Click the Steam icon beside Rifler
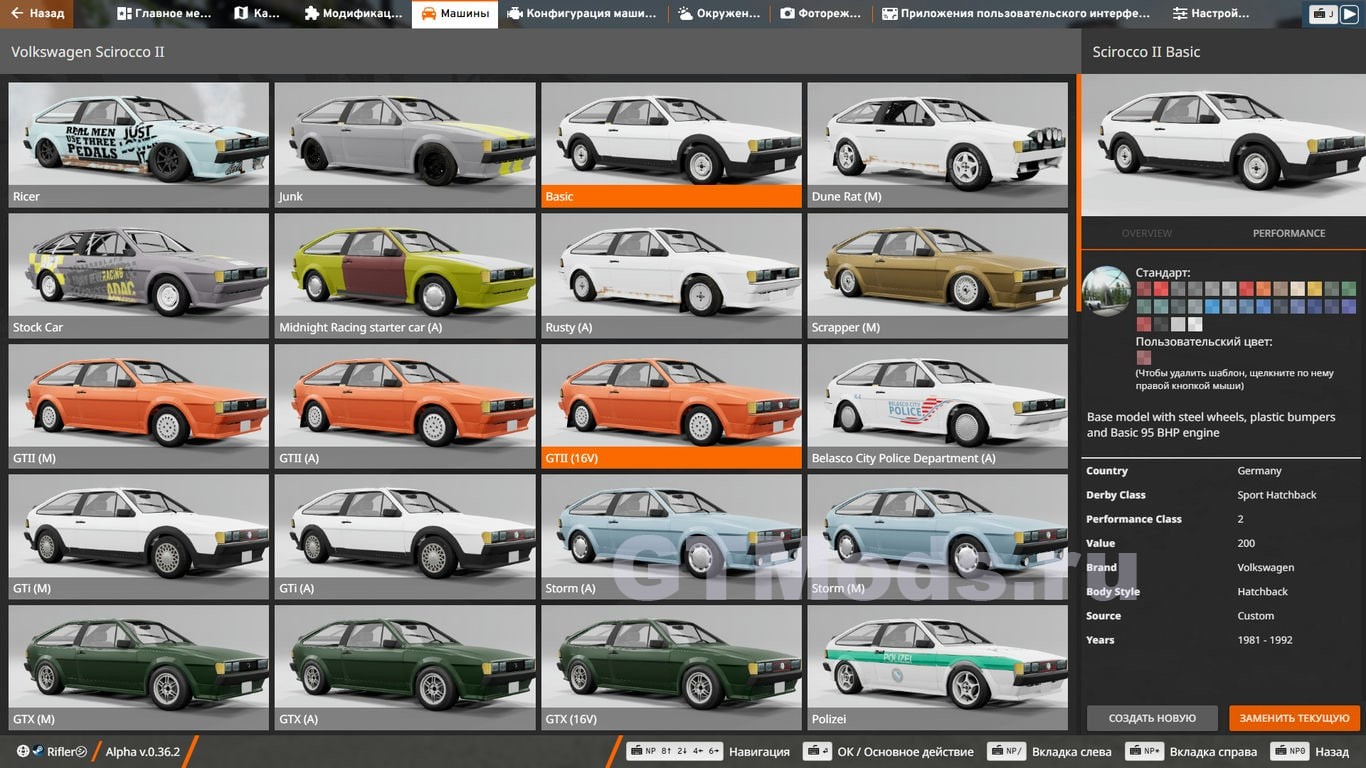The image size is (1366, 768). click(40, 751)
